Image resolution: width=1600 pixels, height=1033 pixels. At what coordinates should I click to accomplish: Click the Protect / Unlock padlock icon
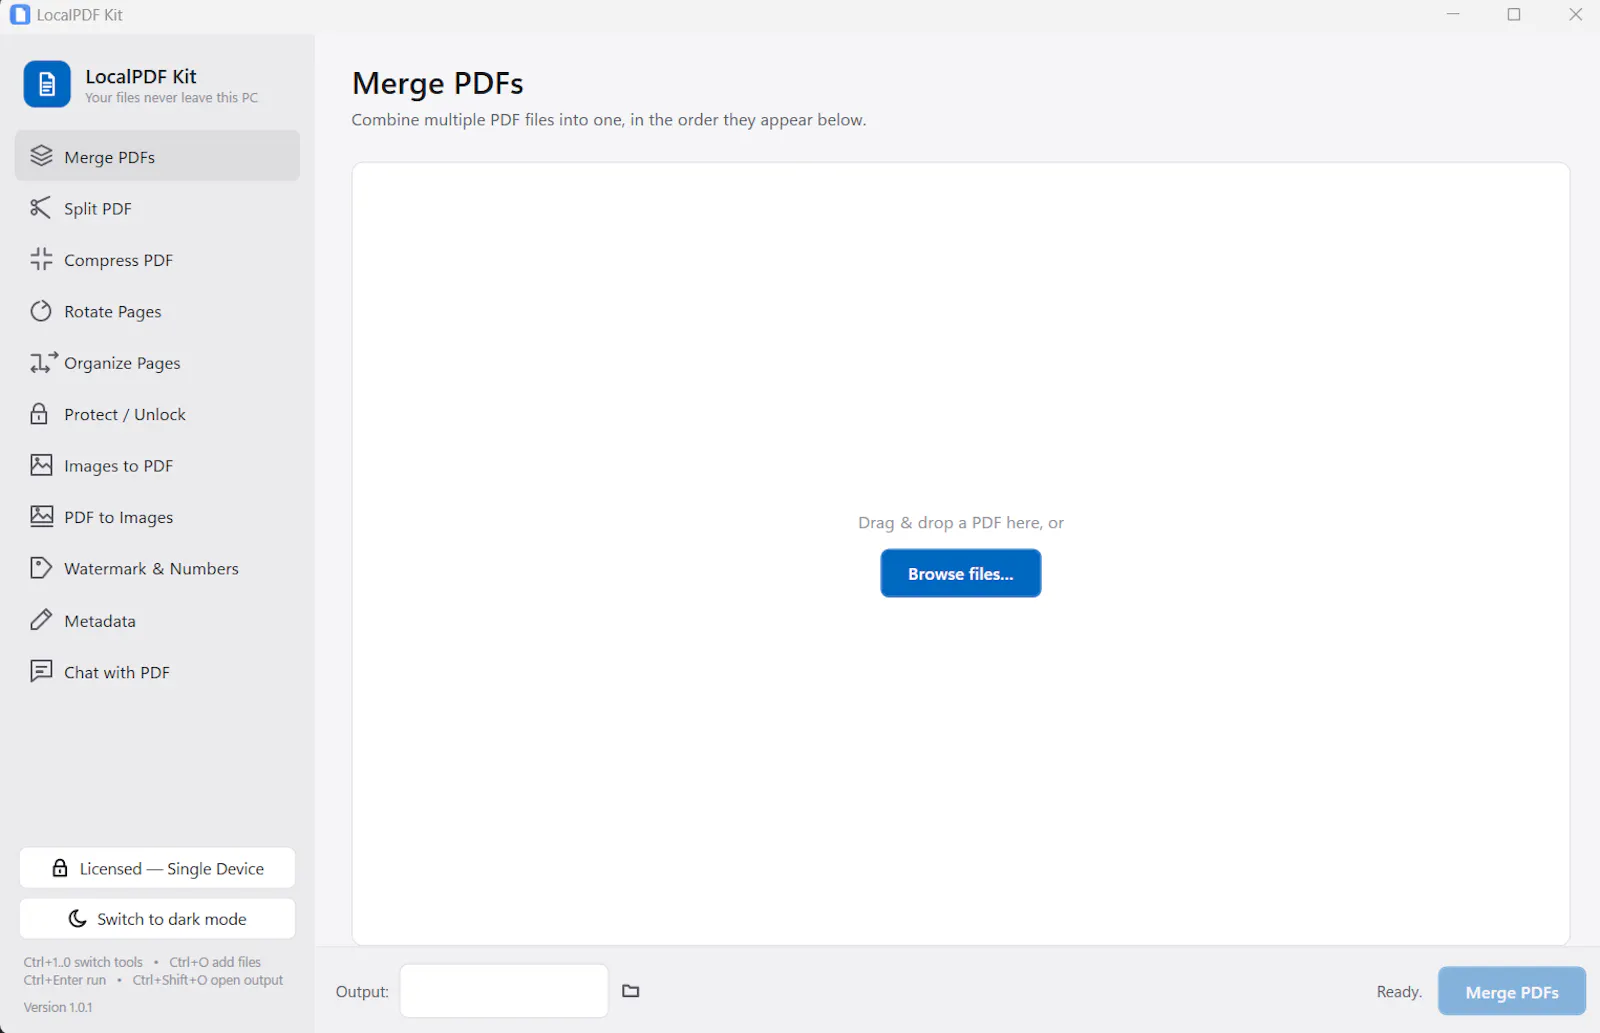point(39,414)
